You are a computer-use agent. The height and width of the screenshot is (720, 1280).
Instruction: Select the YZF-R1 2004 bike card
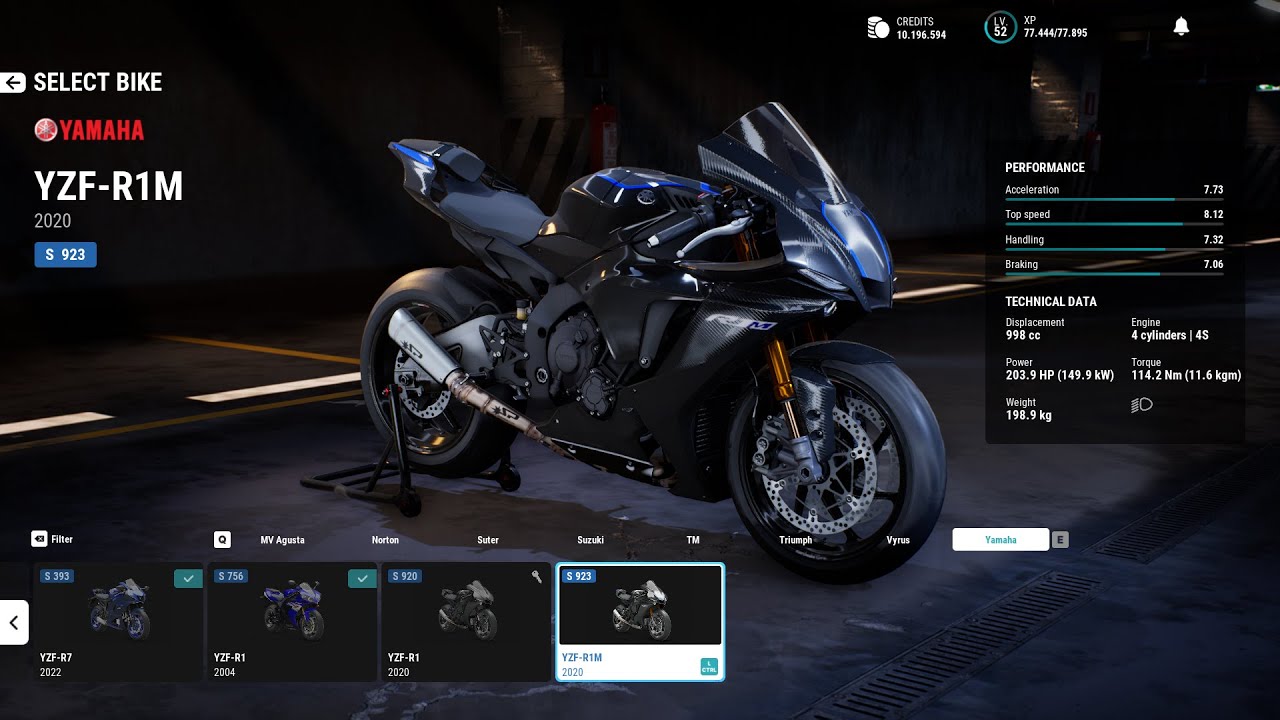click(x=292, y=622)
